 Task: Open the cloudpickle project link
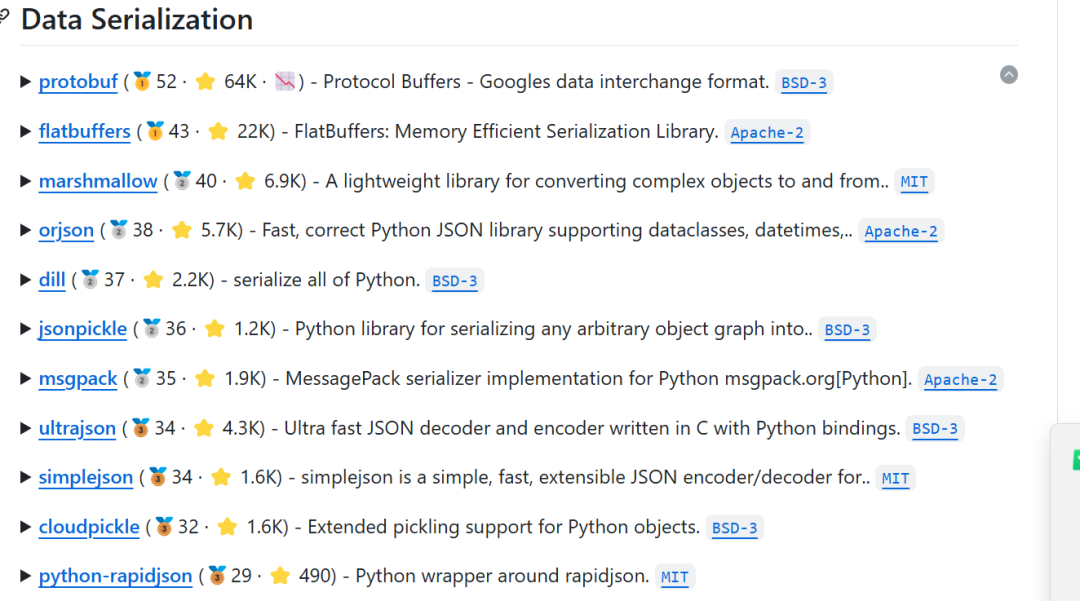click(x=89, y=527)
